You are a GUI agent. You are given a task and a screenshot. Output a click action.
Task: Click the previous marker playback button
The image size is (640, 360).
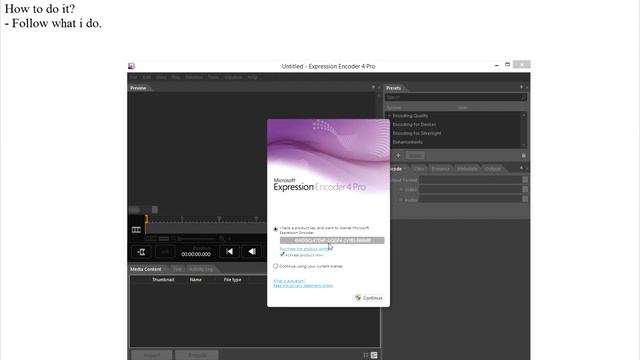point(229,252)
